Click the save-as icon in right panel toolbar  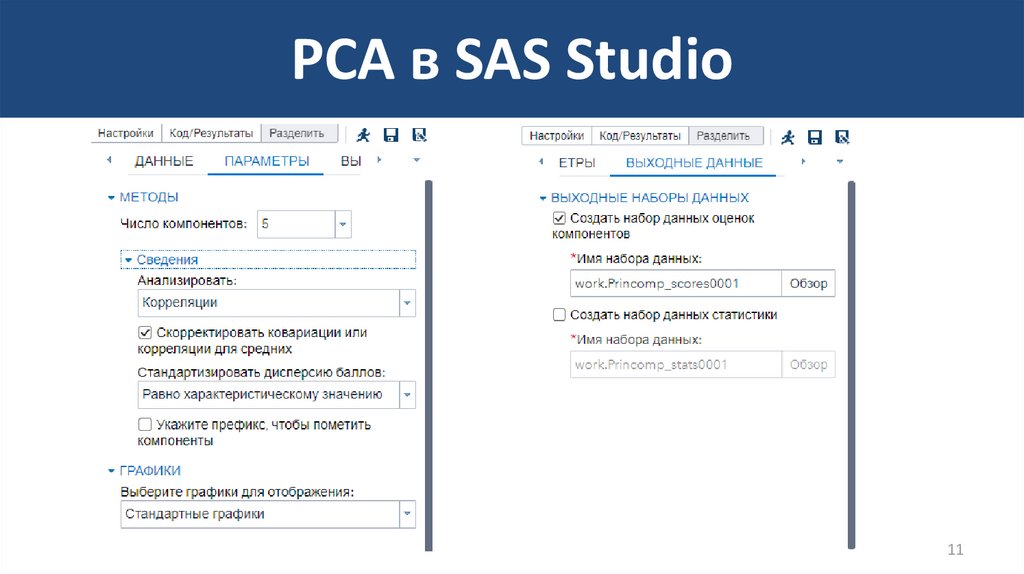(842, 137)
